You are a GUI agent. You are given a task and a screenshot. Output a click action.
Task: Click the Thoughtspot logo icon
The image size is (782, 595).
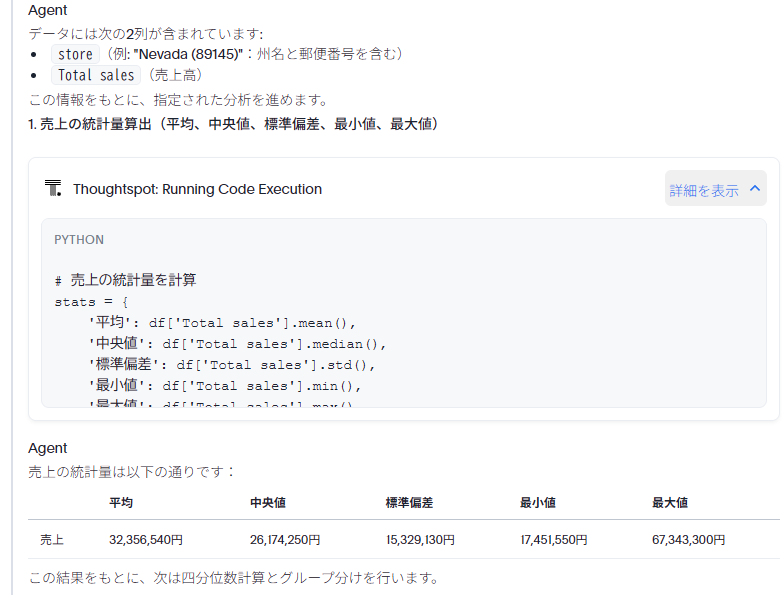point(53,188)
